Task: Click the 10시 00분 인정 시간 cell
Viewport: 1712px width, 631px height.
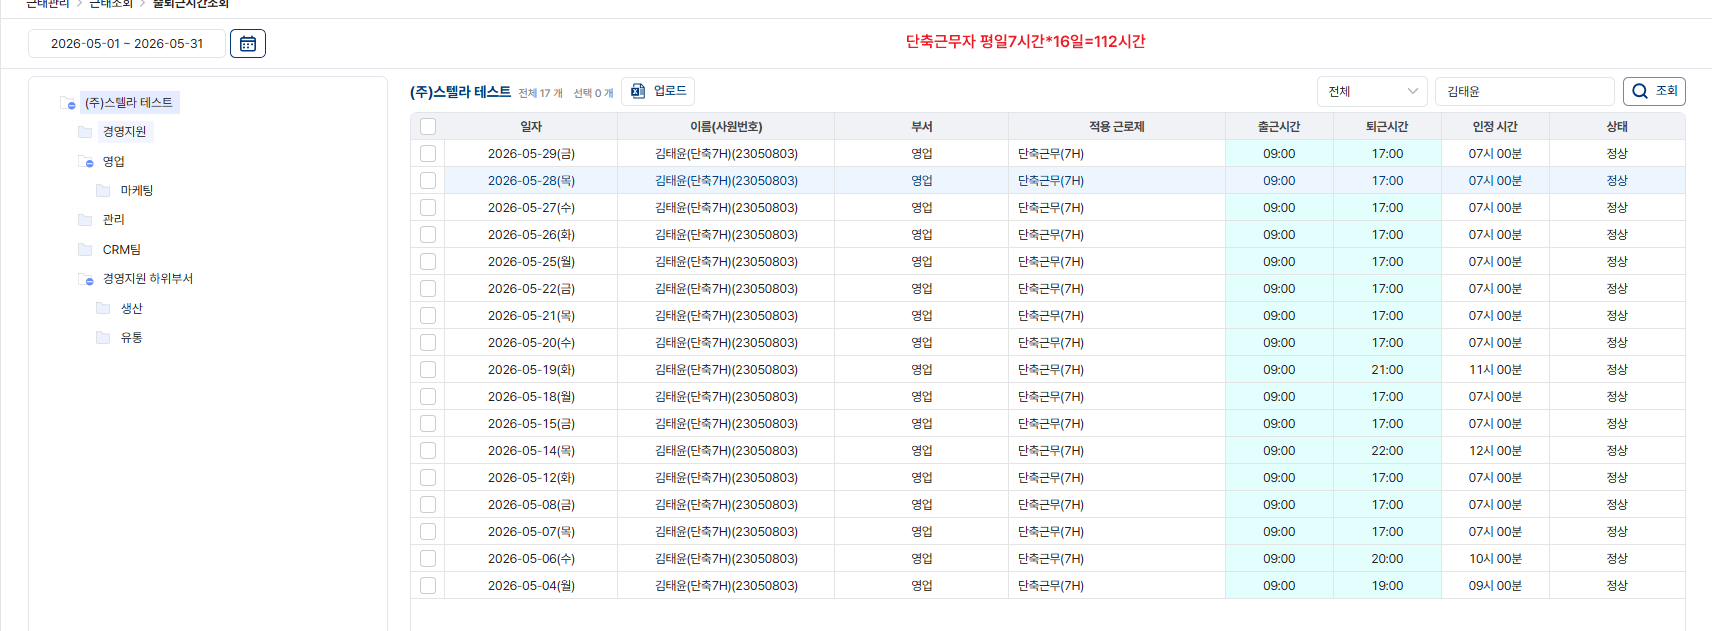Action: click(x=1495, y=558)
